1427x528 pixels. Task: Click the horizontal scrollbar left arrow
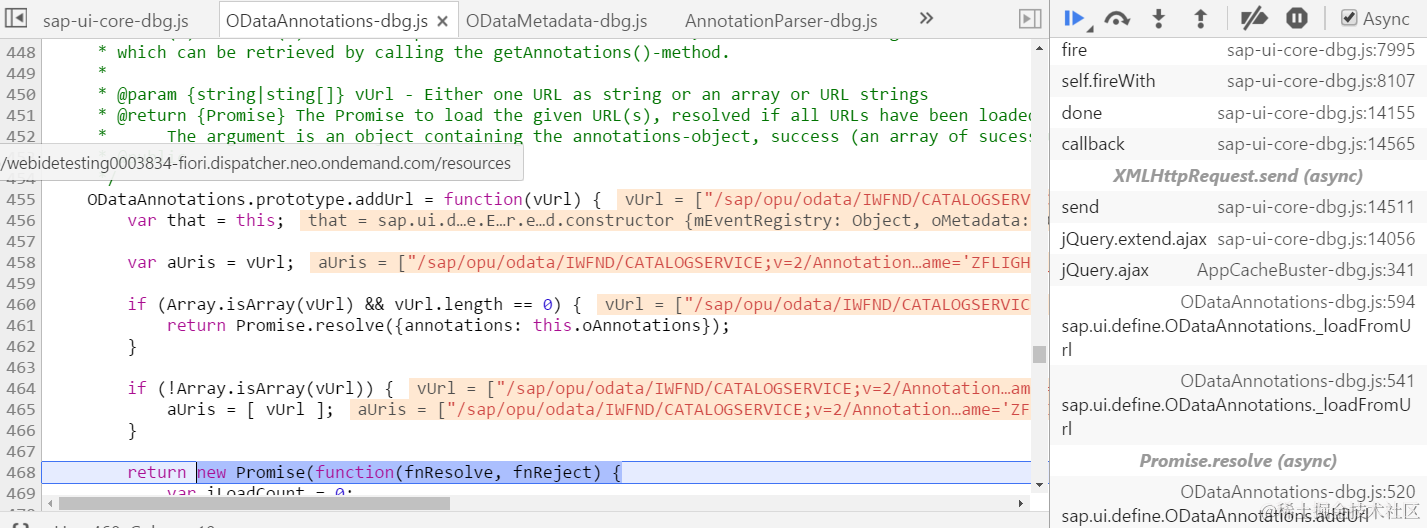tap(49, 503)
